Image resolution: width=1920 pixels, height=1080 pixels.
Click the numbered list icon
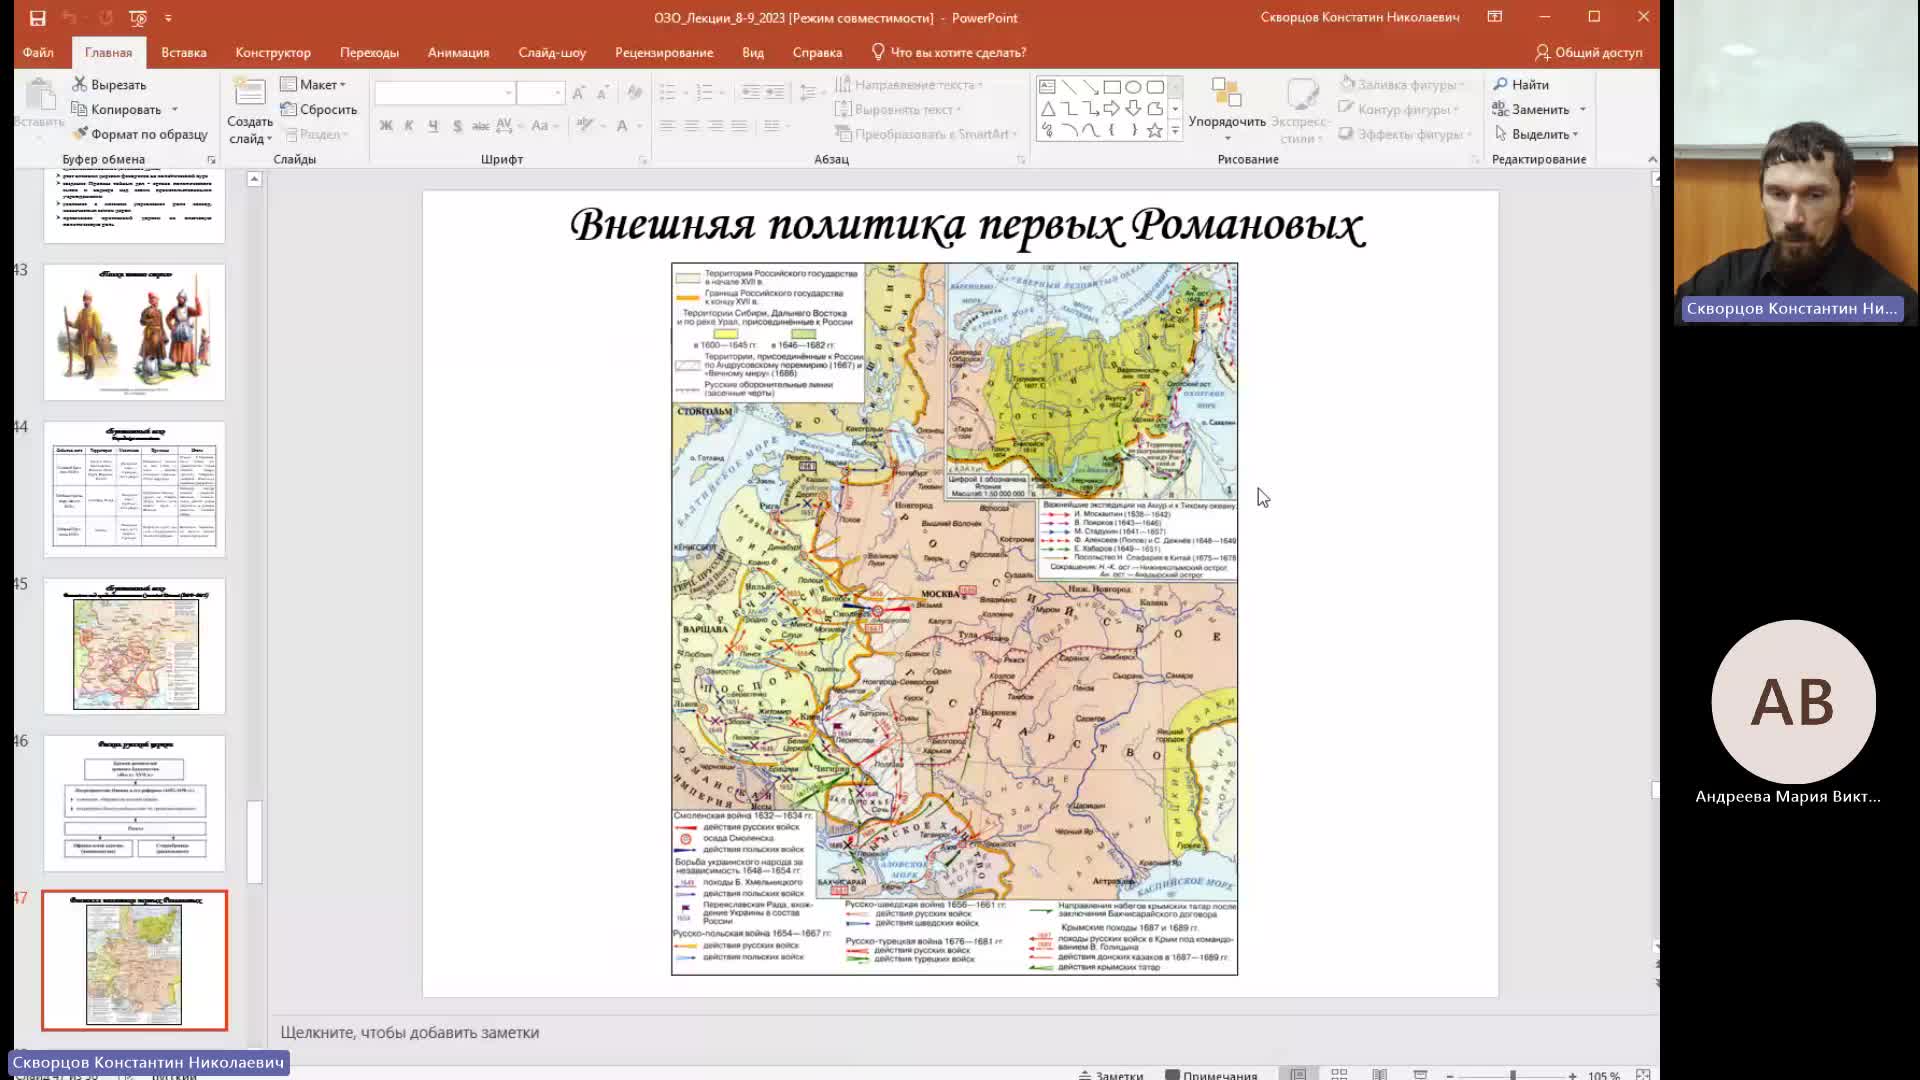[x=704, y=93]
